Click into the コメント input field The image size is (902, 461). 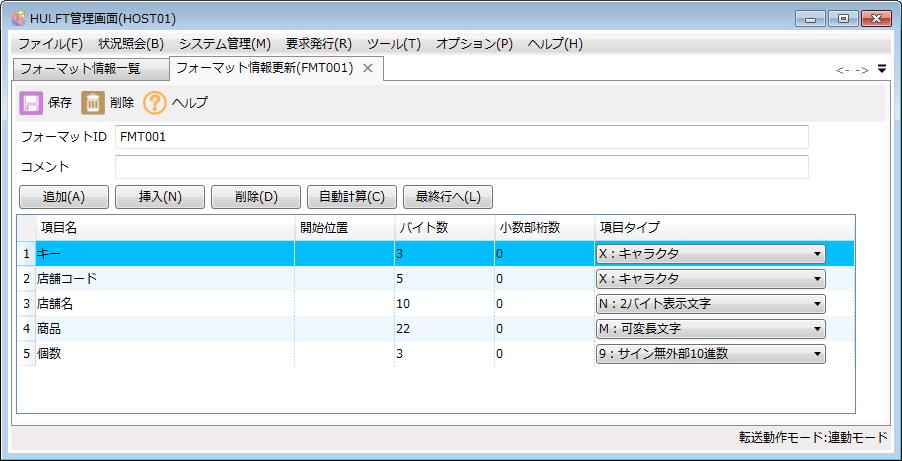461,166
